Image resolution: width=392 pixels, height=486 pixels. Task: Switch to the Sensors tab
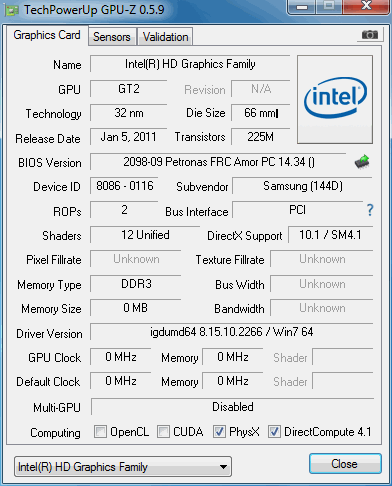(112, 37)
